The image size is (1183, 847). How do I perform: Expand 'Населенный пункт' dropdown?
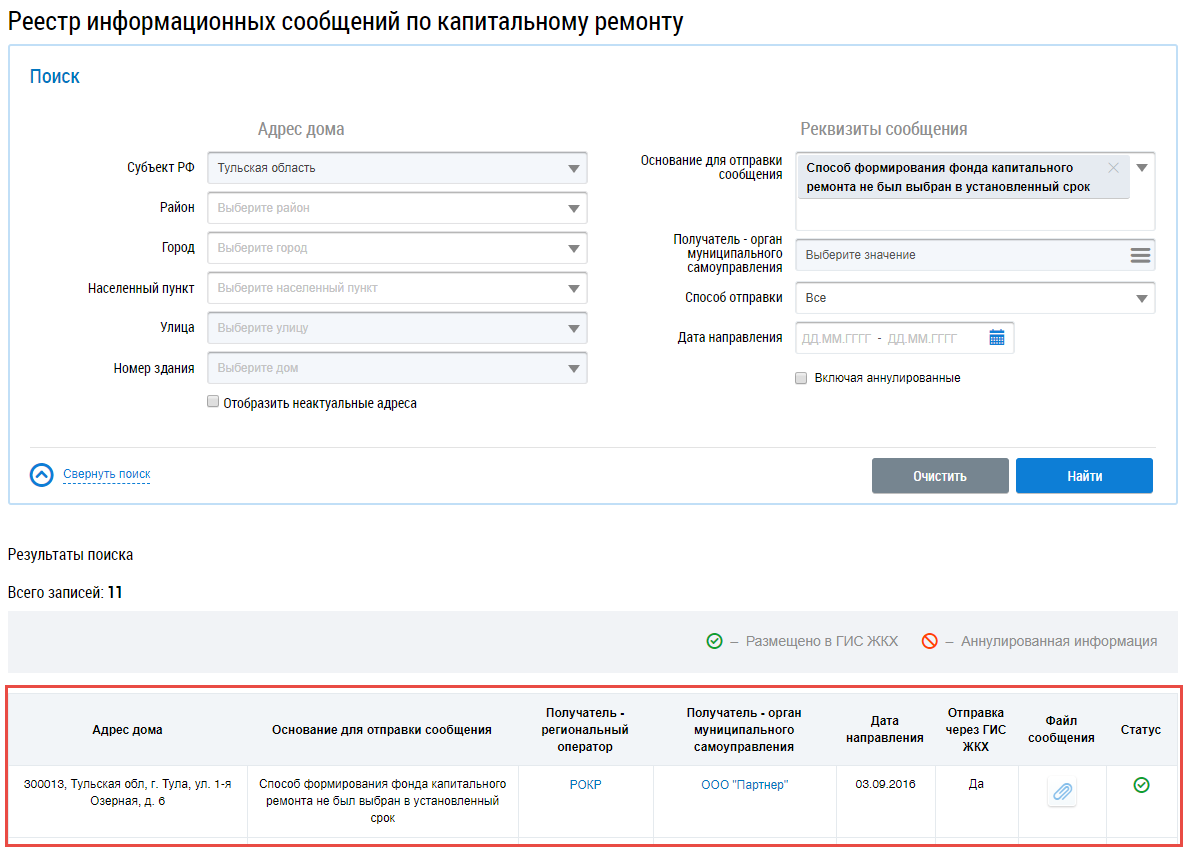573,288
